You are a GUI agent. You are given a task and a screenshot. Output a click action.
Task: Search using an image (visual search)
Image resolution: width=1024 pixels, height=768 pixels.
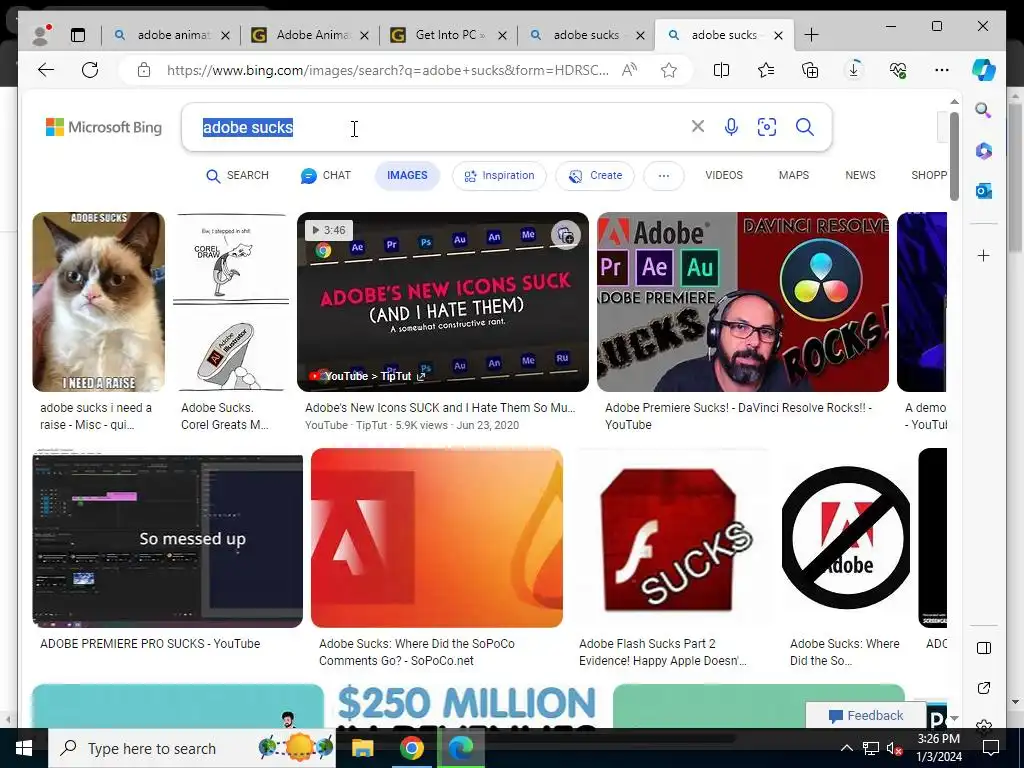tap(767, 127)
